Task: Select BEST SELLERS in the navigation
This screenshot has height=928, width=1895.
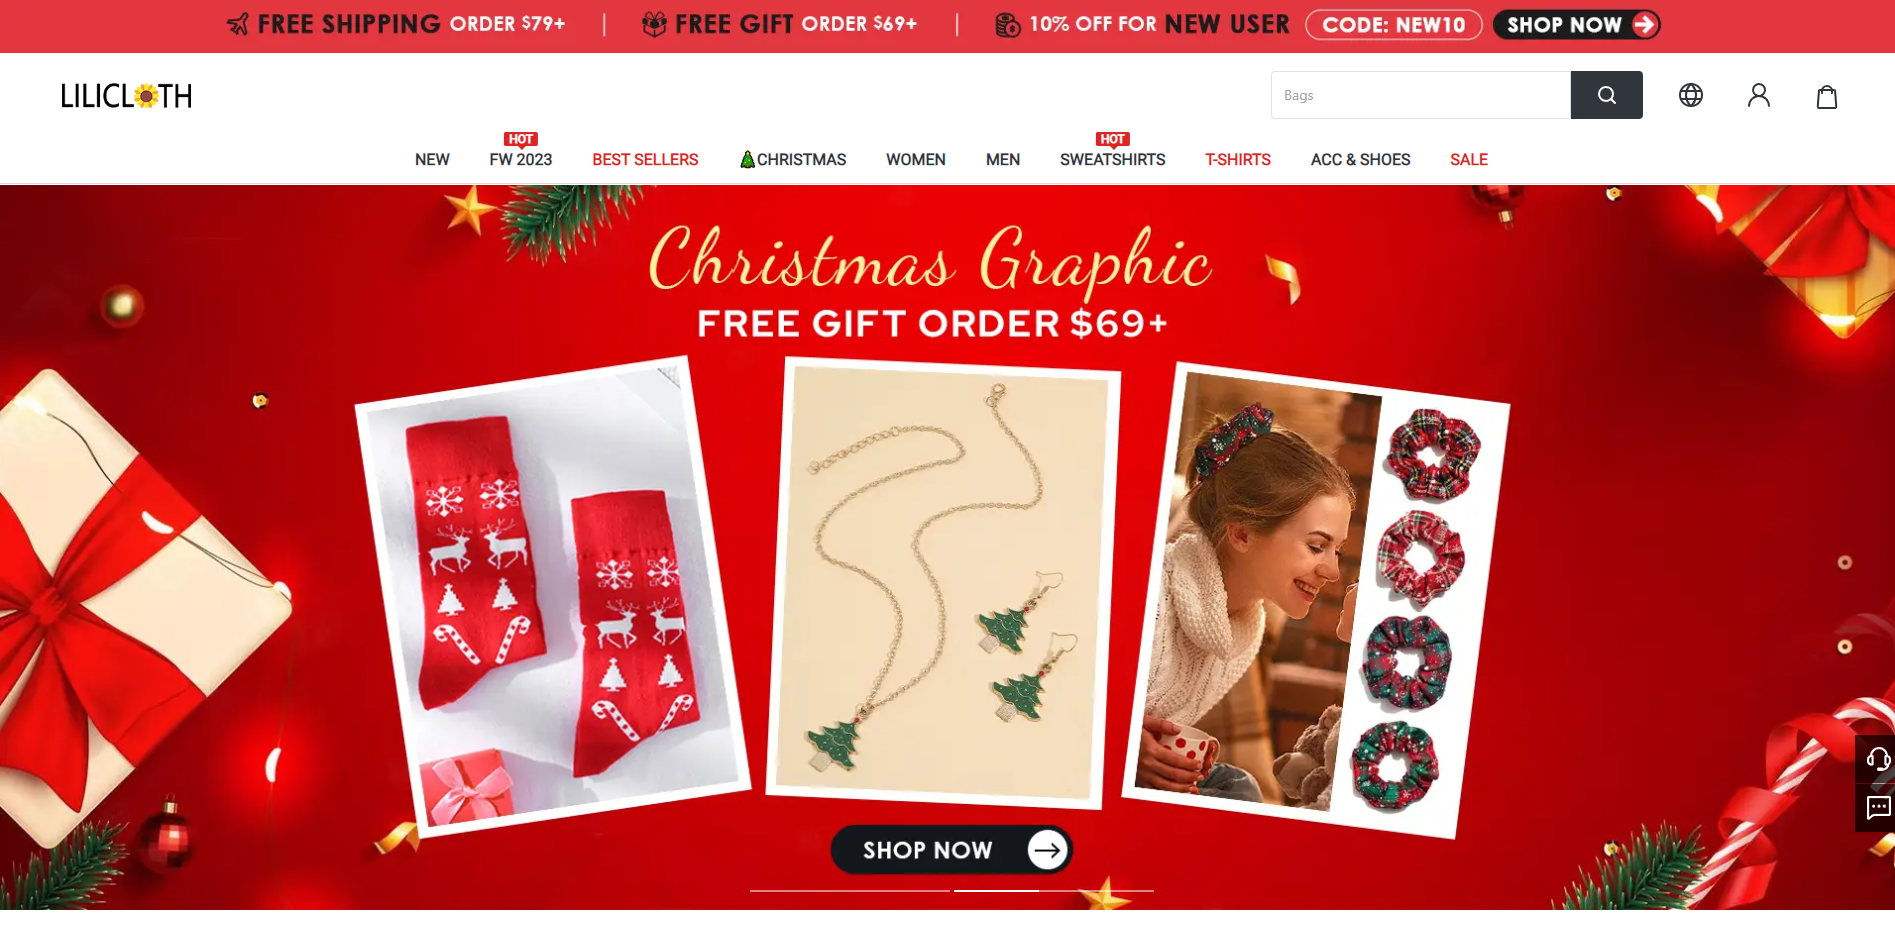Action: [645, 160]
